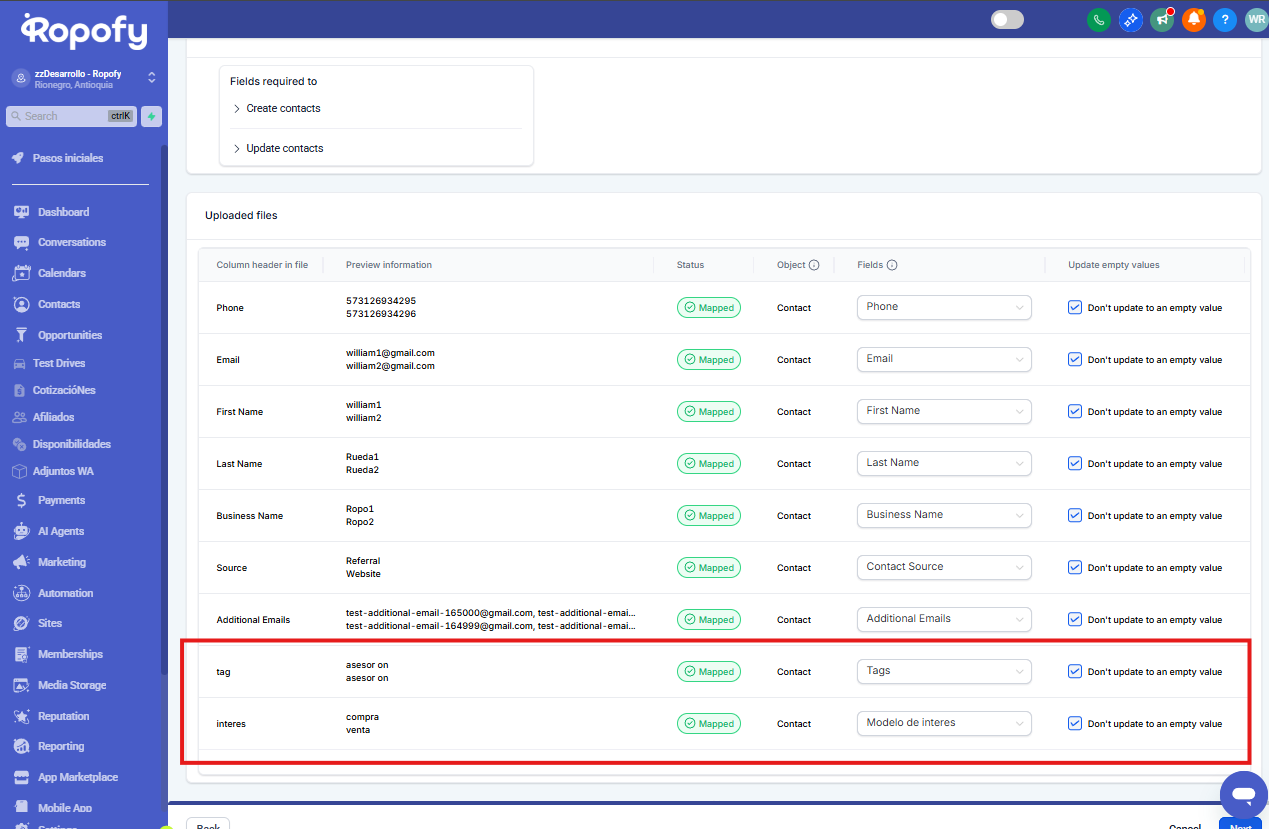Click the megaphone announcements icon
The image size is (1269, 829).
coord(1162,20)
